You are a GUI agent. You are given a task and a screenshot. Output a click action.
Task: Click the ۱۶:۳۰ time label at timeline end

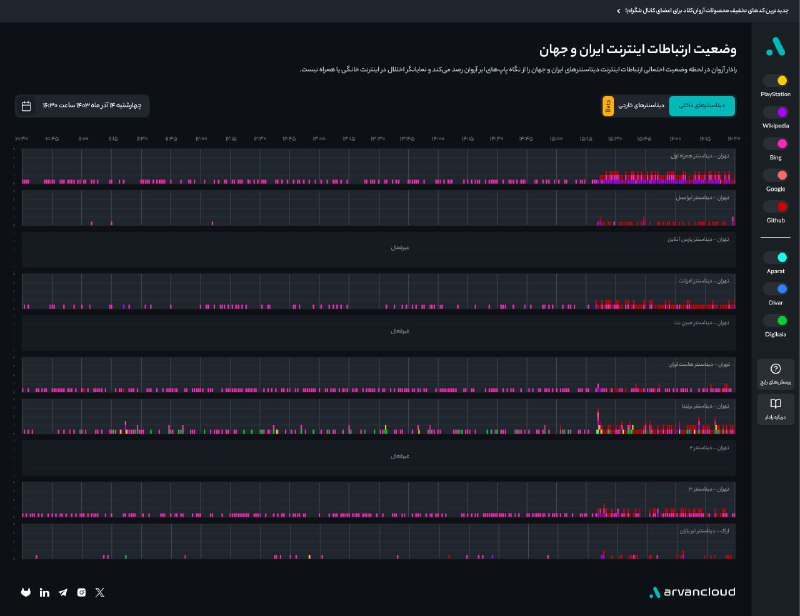point(734,139)
